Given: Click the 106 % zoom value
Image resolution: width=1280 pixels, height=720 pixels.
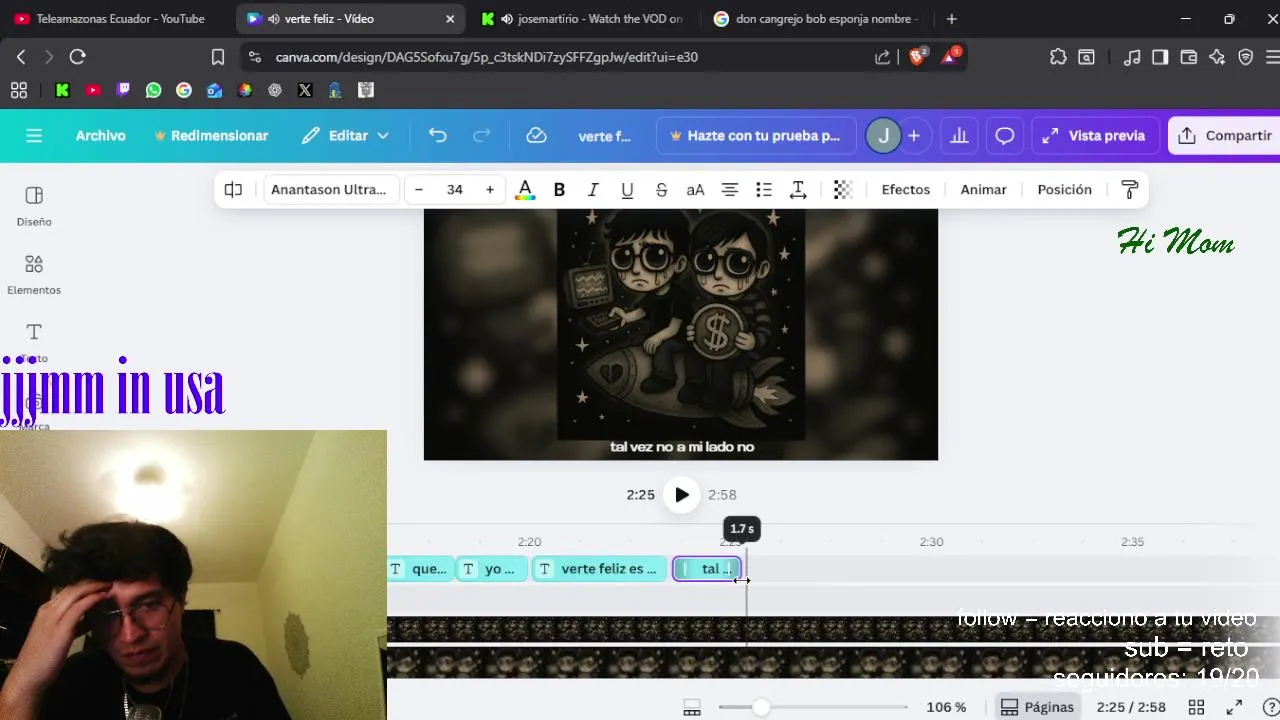Looking at the screenshot, I should (x=946, y=708).
